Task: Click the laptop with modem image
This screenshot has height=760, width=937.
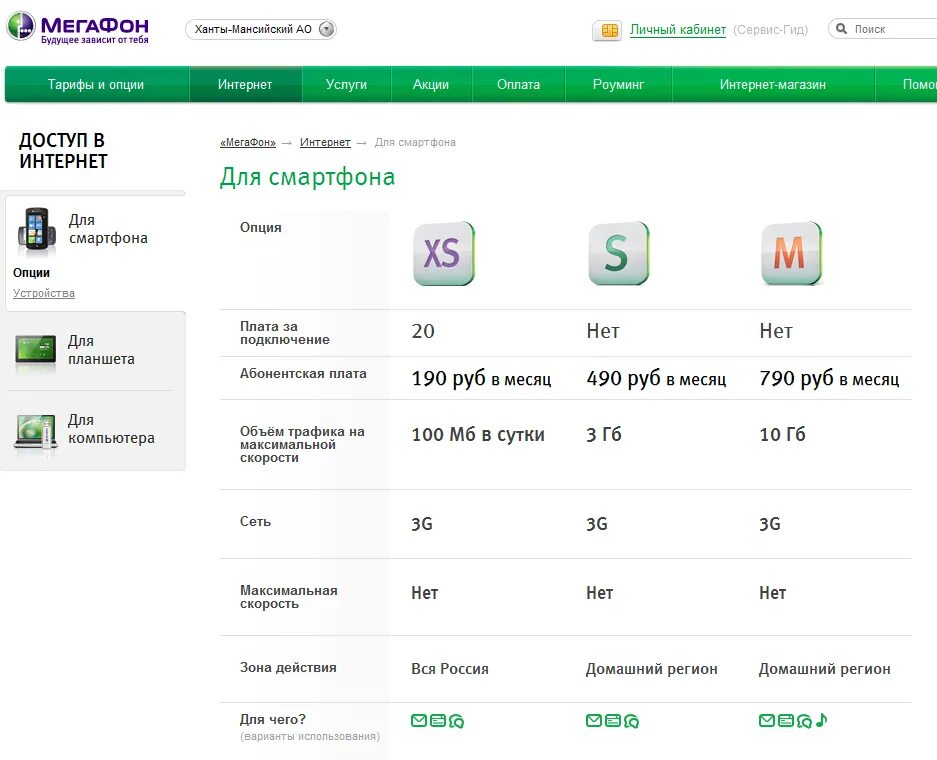Action: click(36, 434)
